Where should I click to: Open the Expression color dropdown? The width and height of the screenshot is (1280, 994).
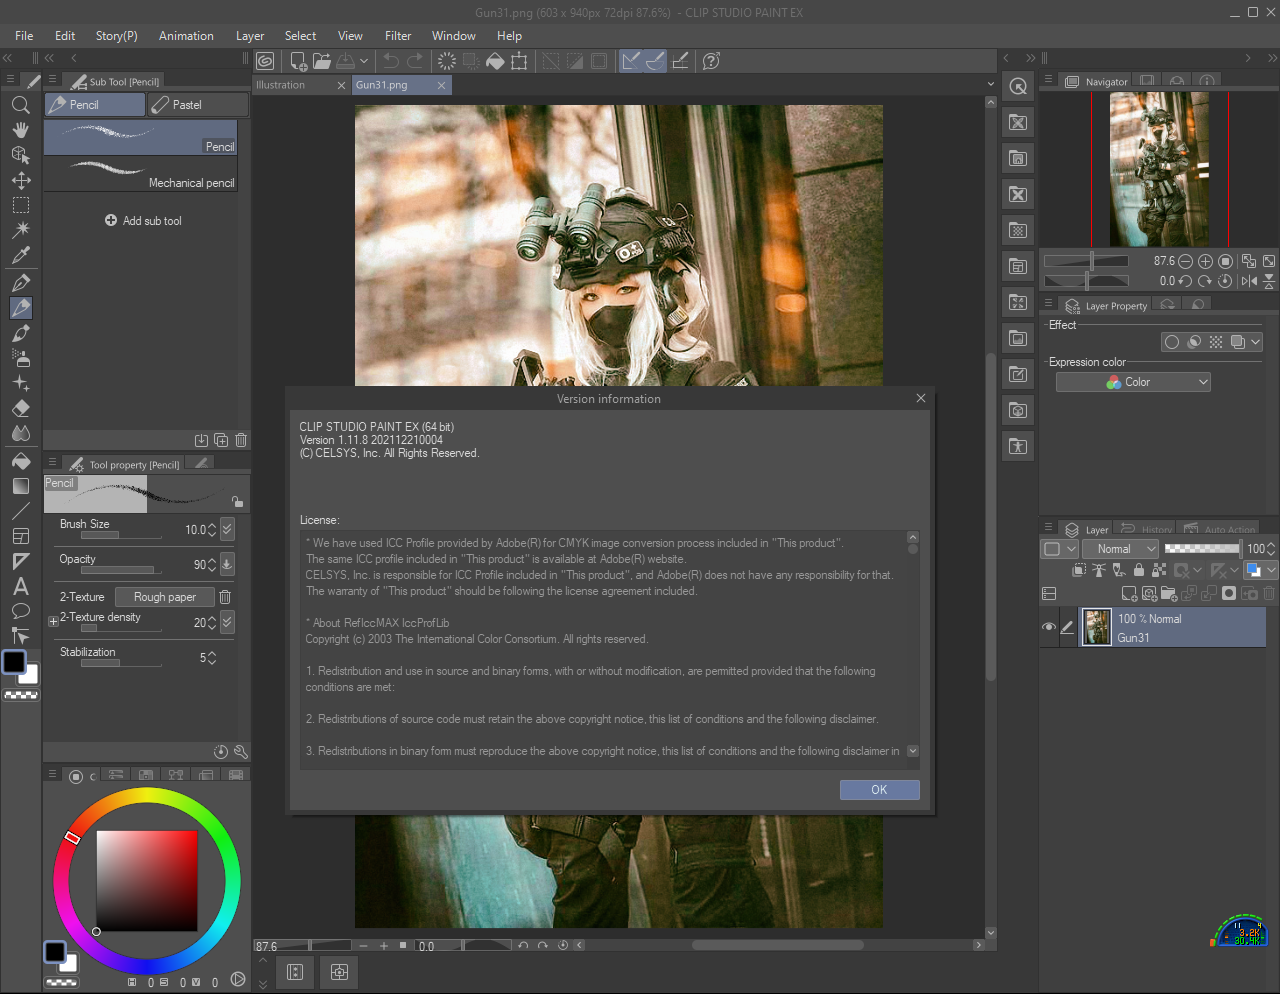click(x=1133, y=382)
